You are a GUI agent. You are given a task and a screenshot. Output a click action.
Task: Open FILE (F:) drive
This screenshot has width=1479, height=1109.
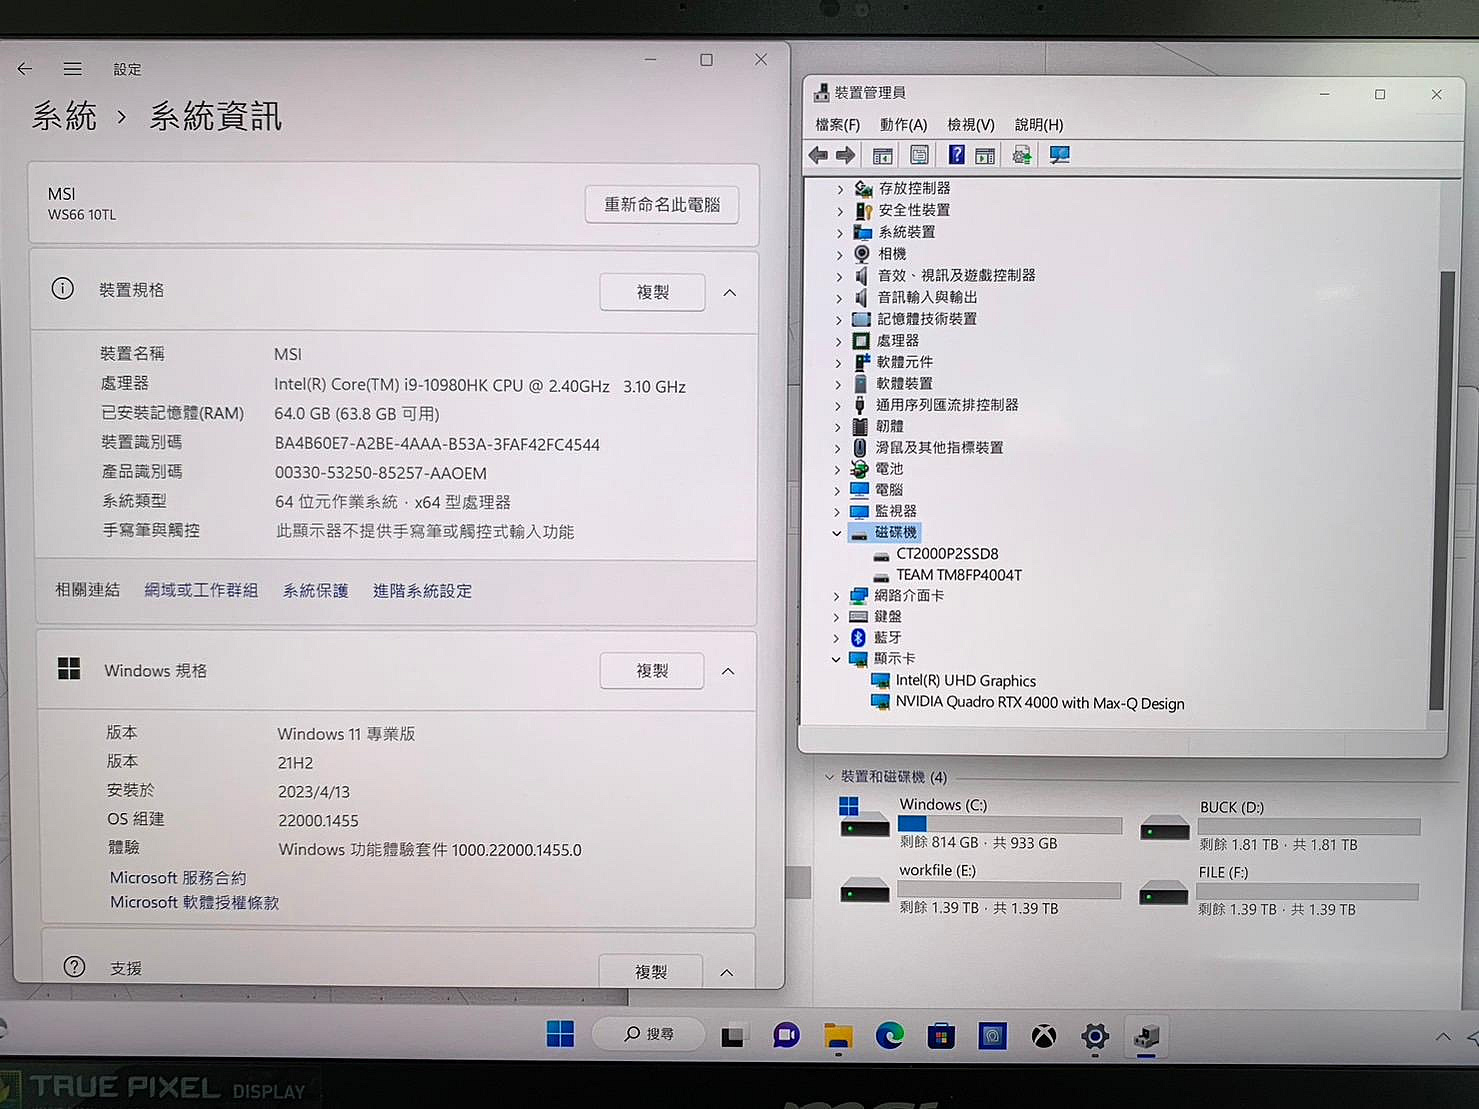pyautogui.click(x=1280, y=891)
